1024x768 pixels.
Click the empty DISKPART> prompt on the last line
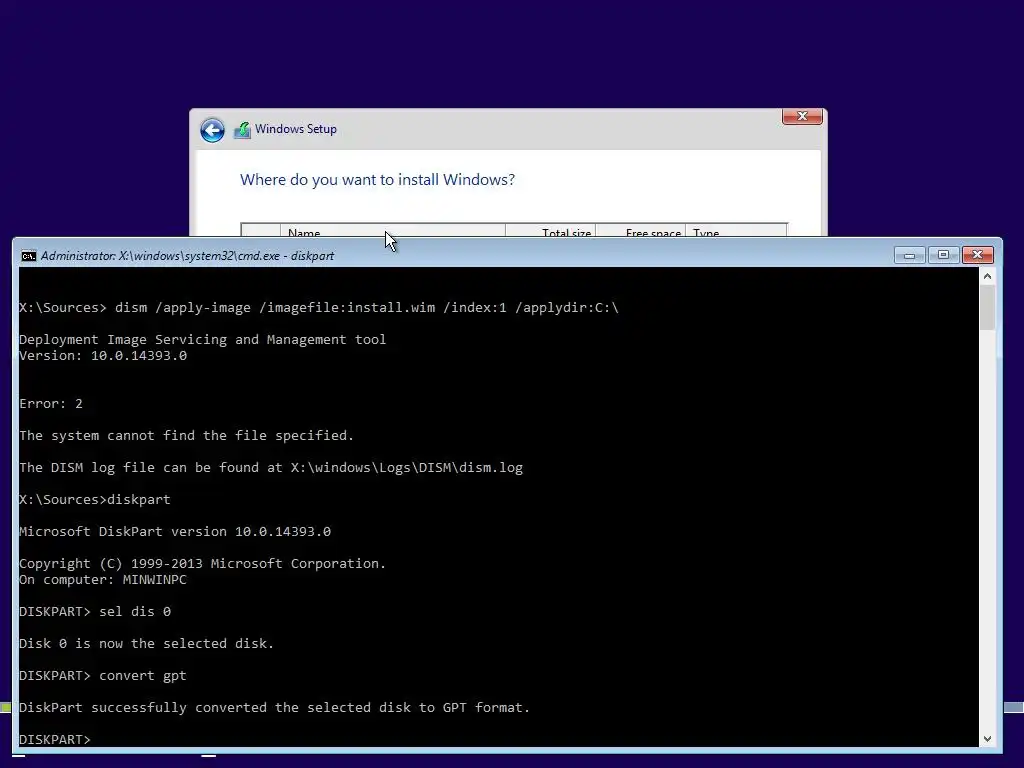[55, 739]
